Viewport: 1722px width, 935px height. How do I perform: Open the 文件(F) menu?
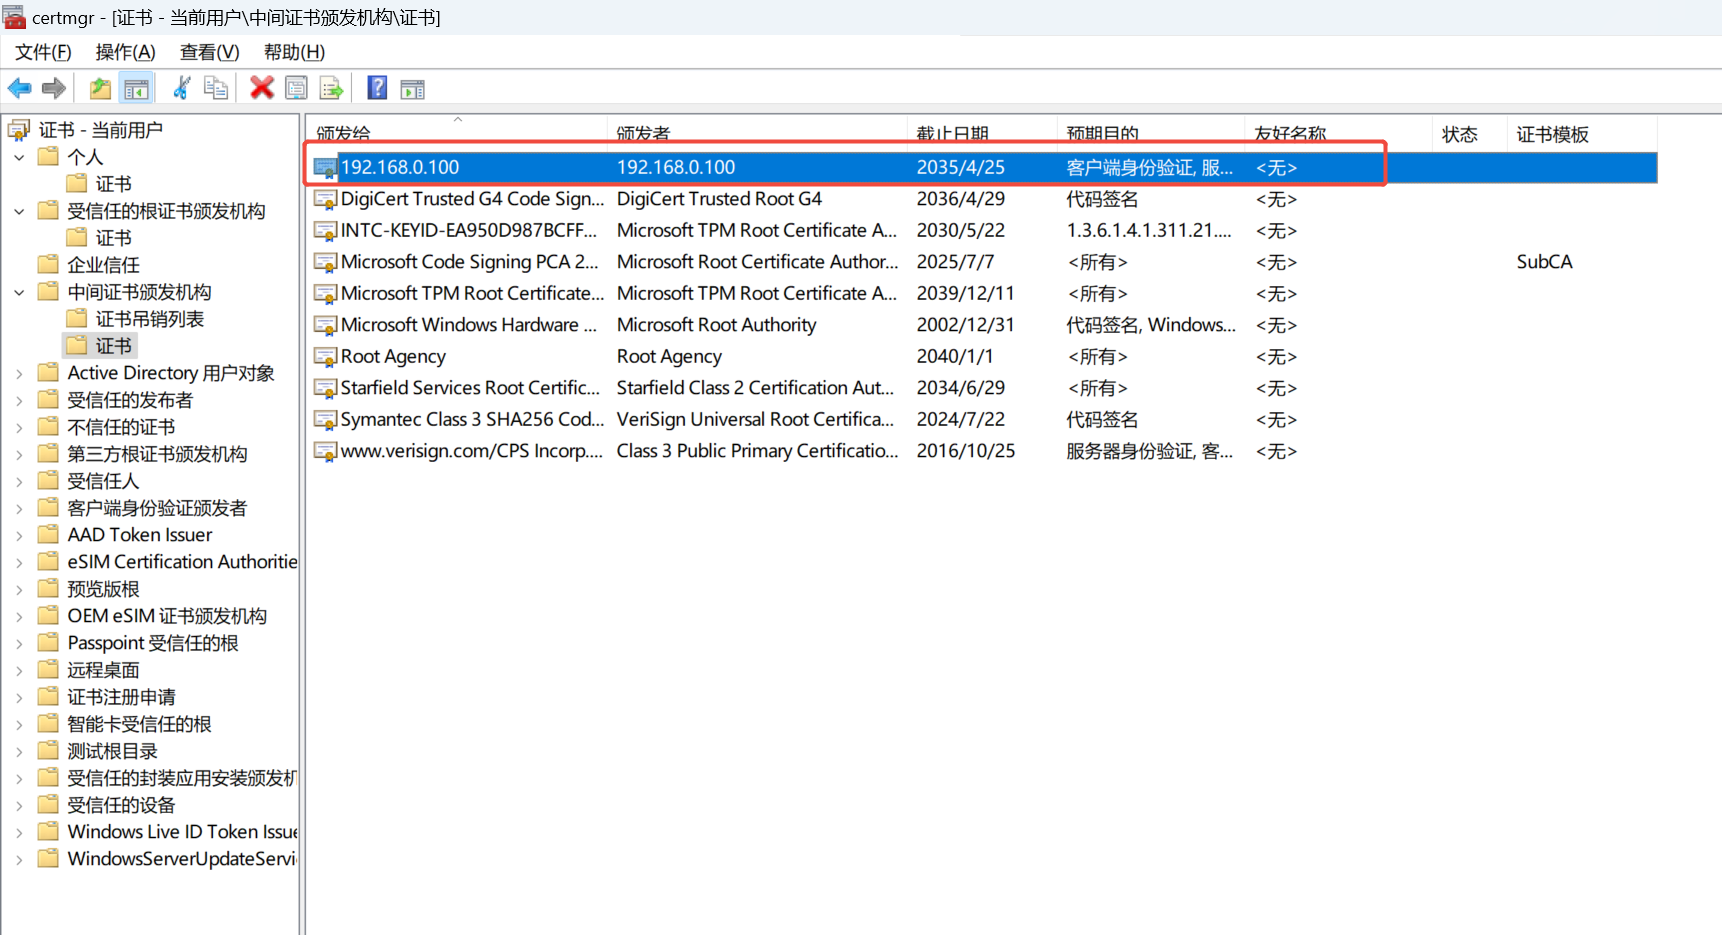point(43,52)
